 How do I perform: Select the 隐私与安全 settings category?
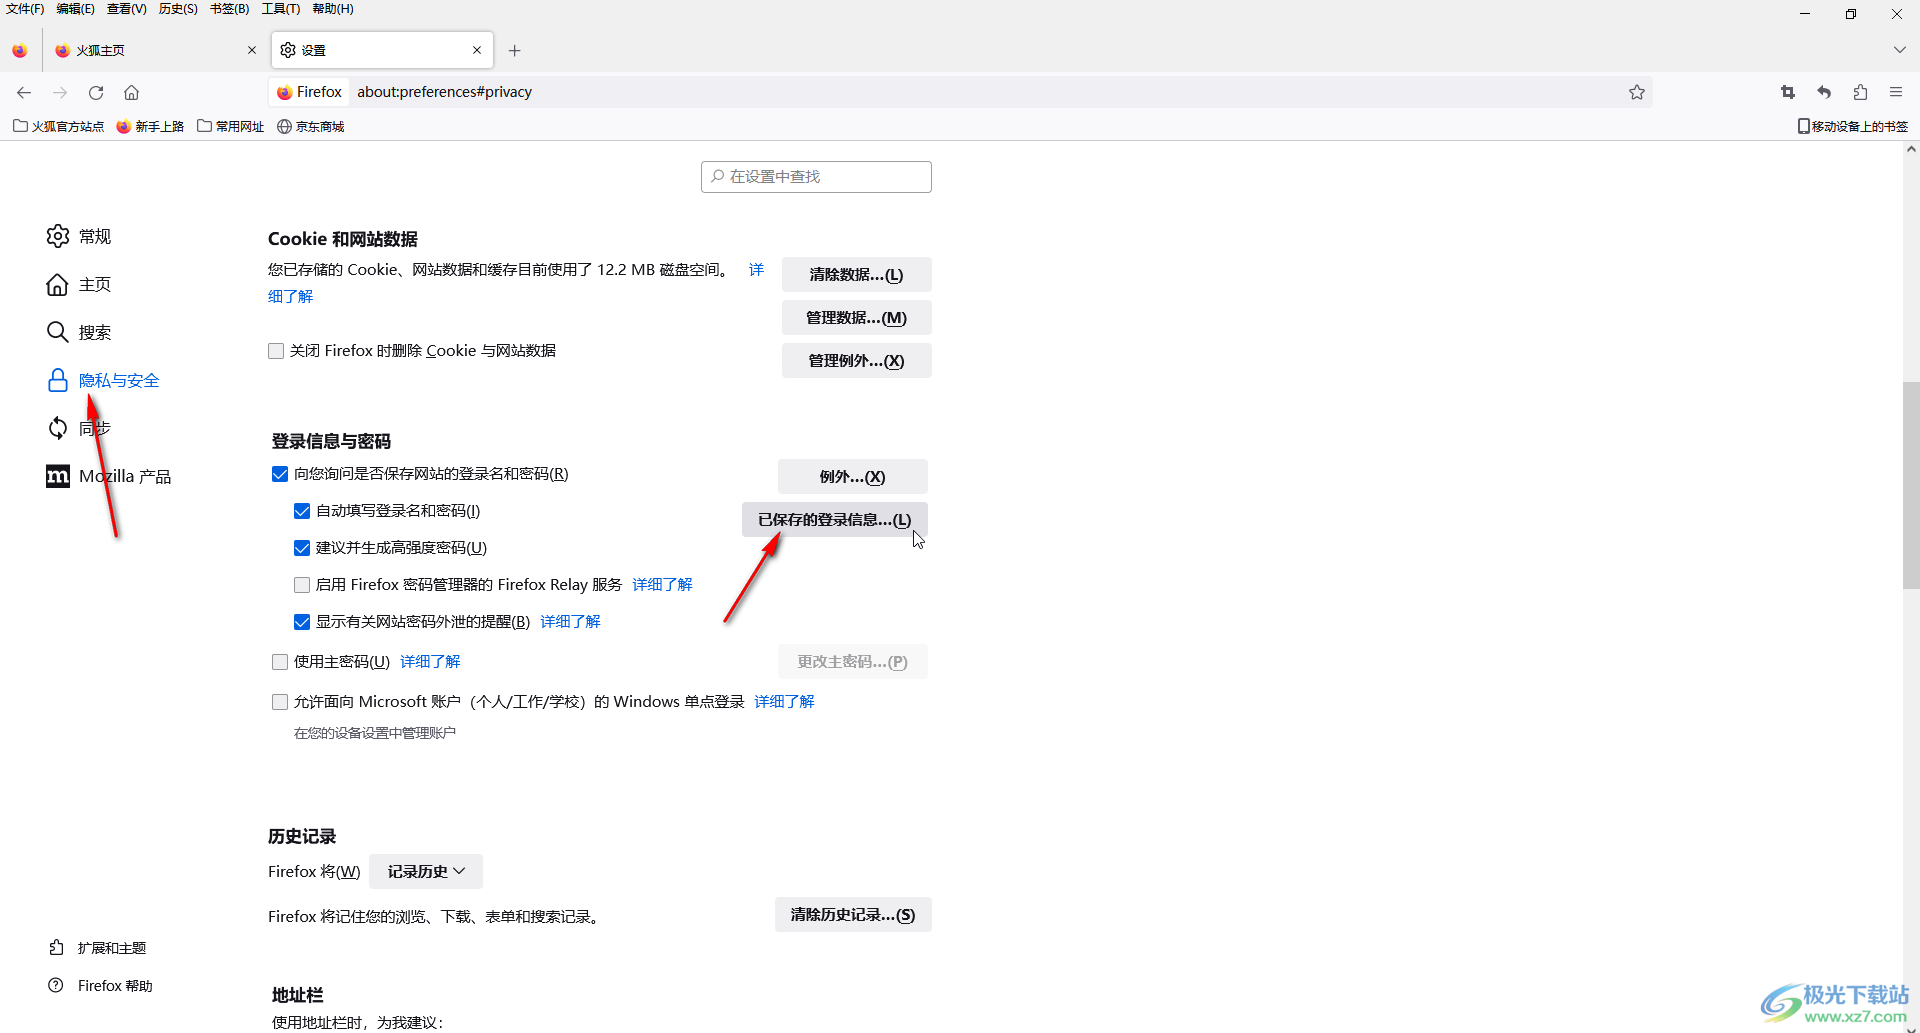pos(103,381)
